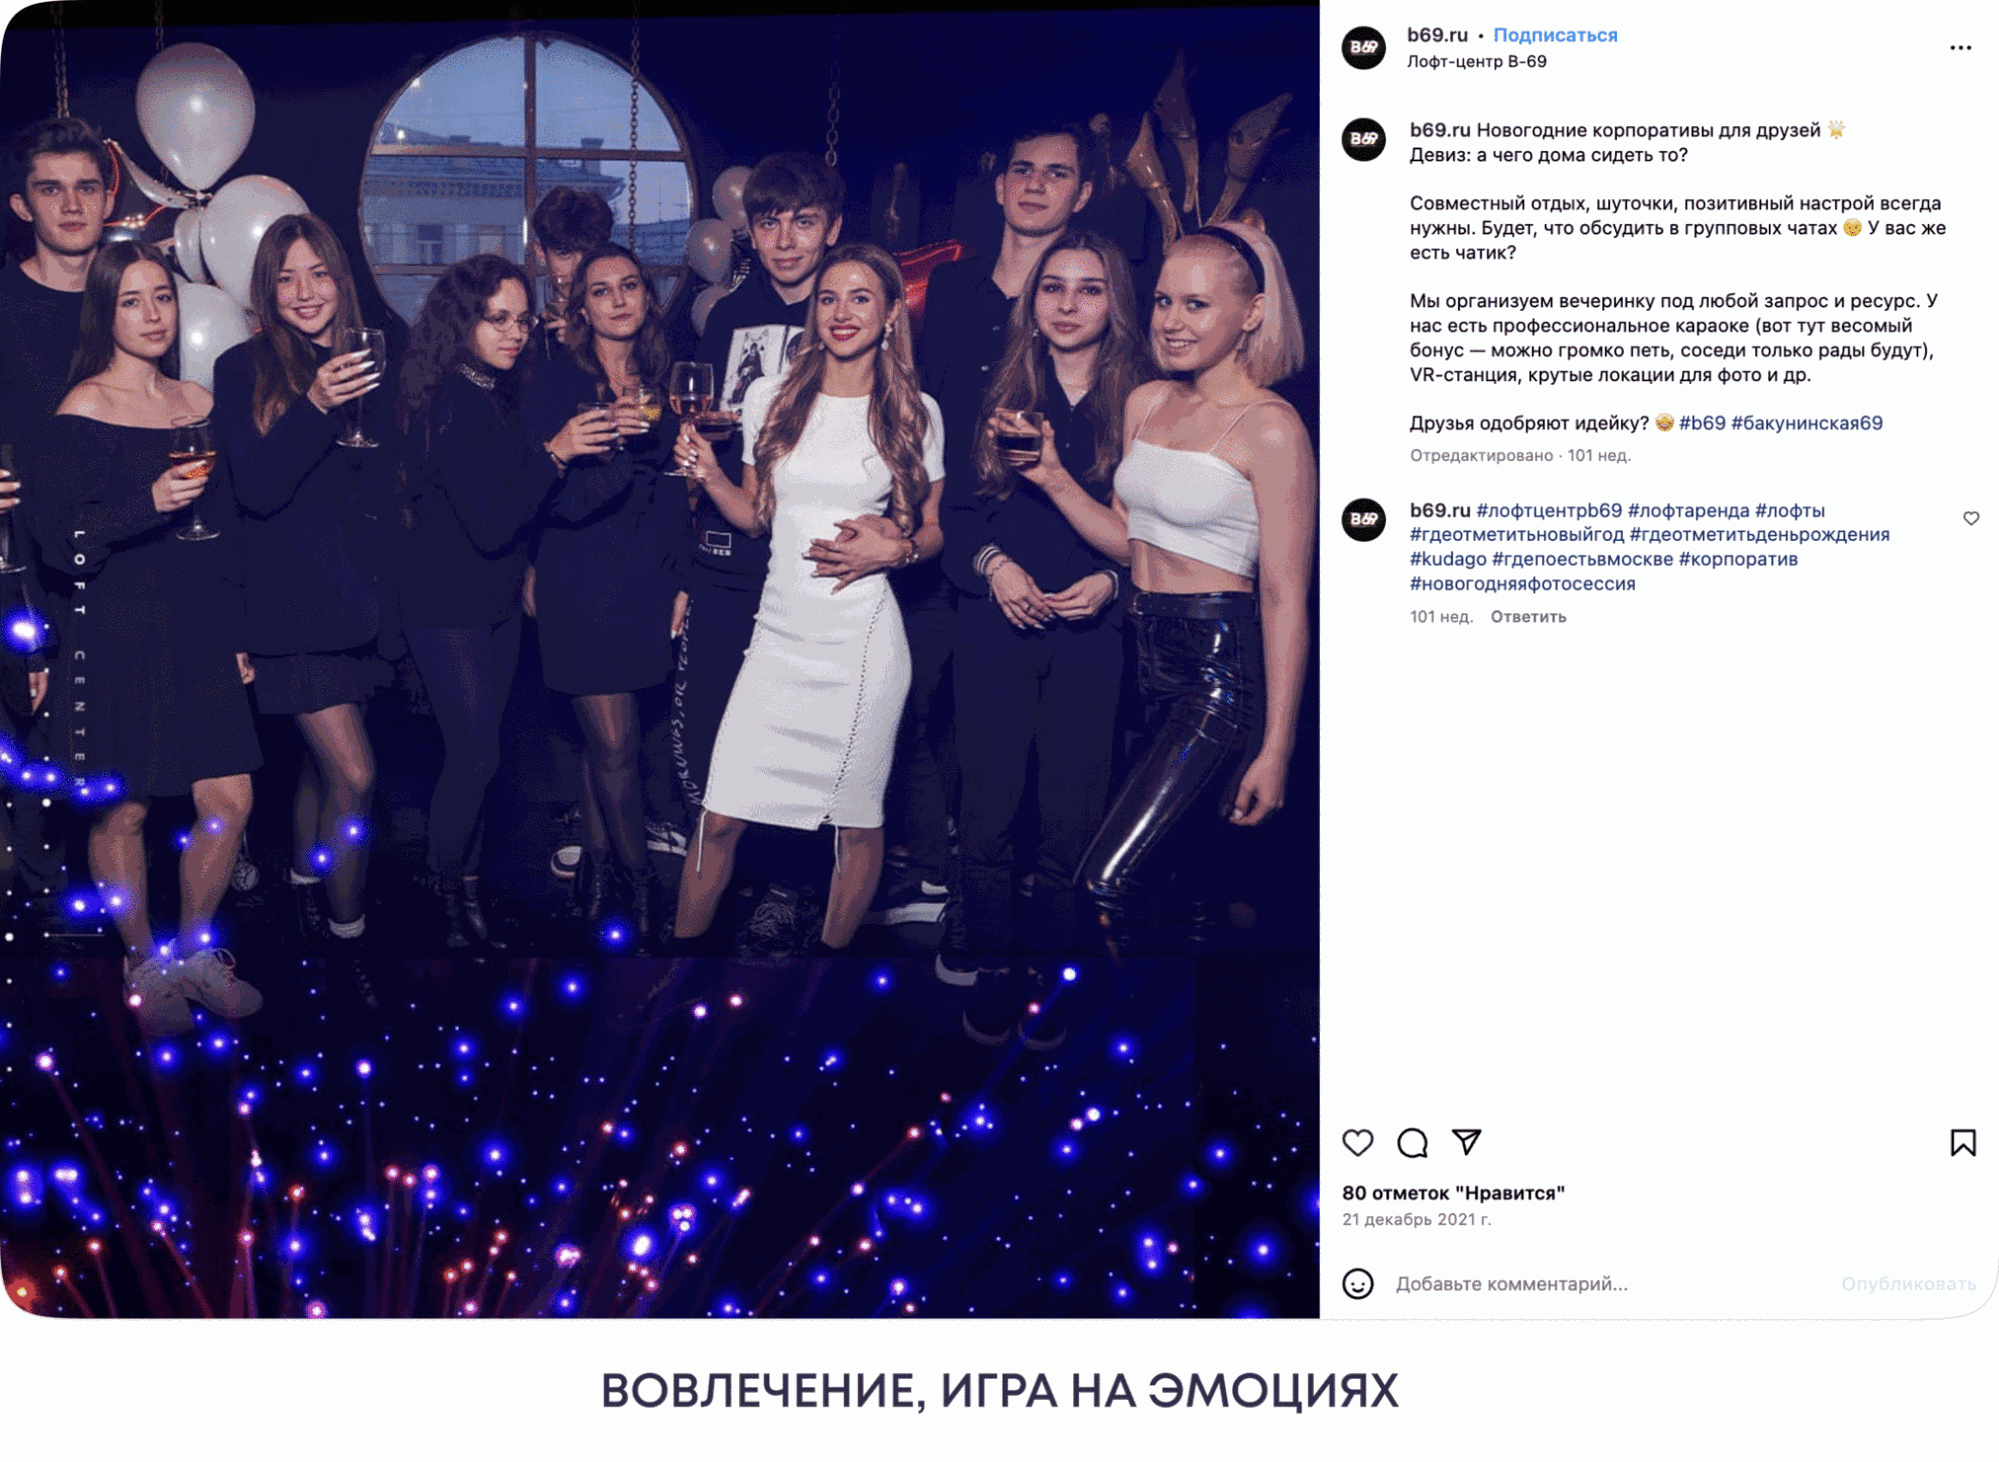The height and width of the screenshot is (1462, 1999).
Task: Share the post with the paper plane icon
Action: [1466, 1142]
